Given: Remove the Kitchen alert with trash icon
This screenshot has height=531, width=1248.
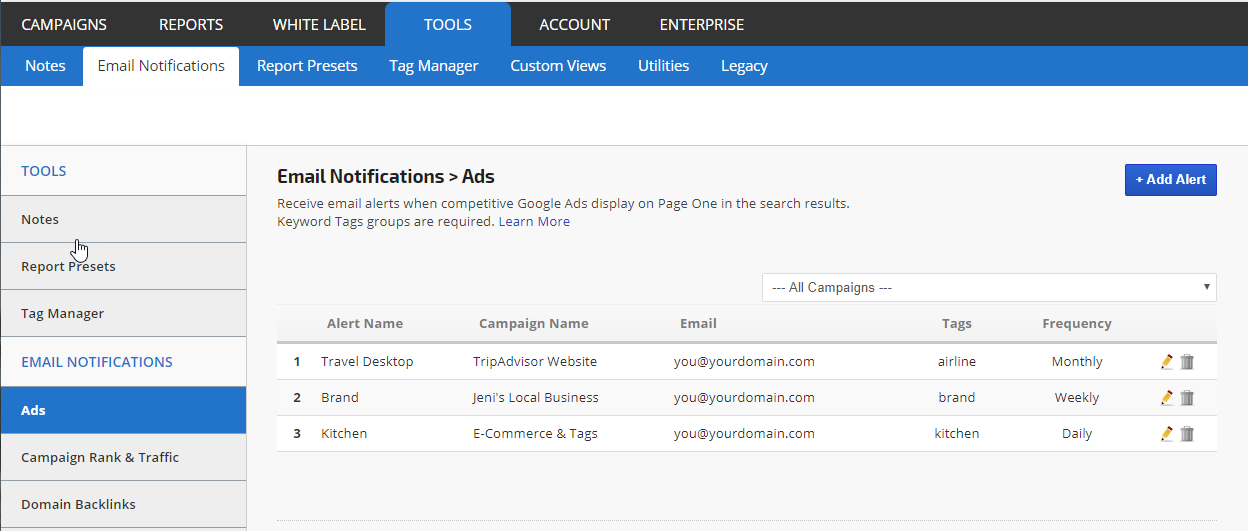Looking at the screenshot, I should point(1187,434).
